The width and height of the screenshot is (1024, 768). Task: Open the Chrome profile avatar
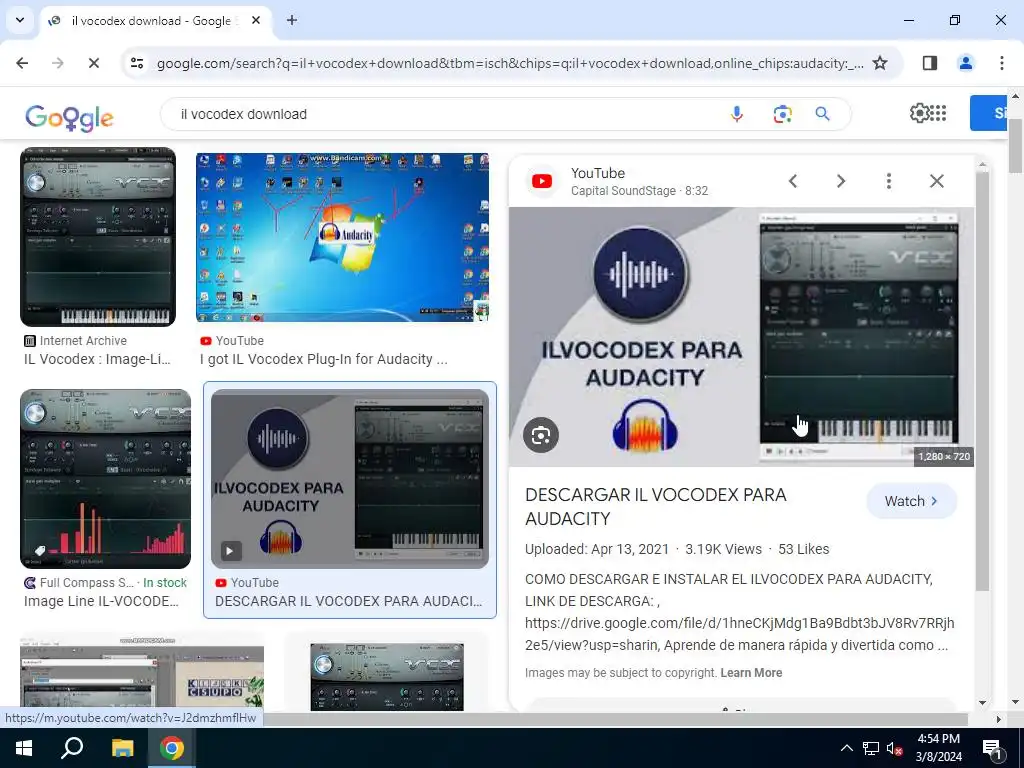click(x=965, y=63)
